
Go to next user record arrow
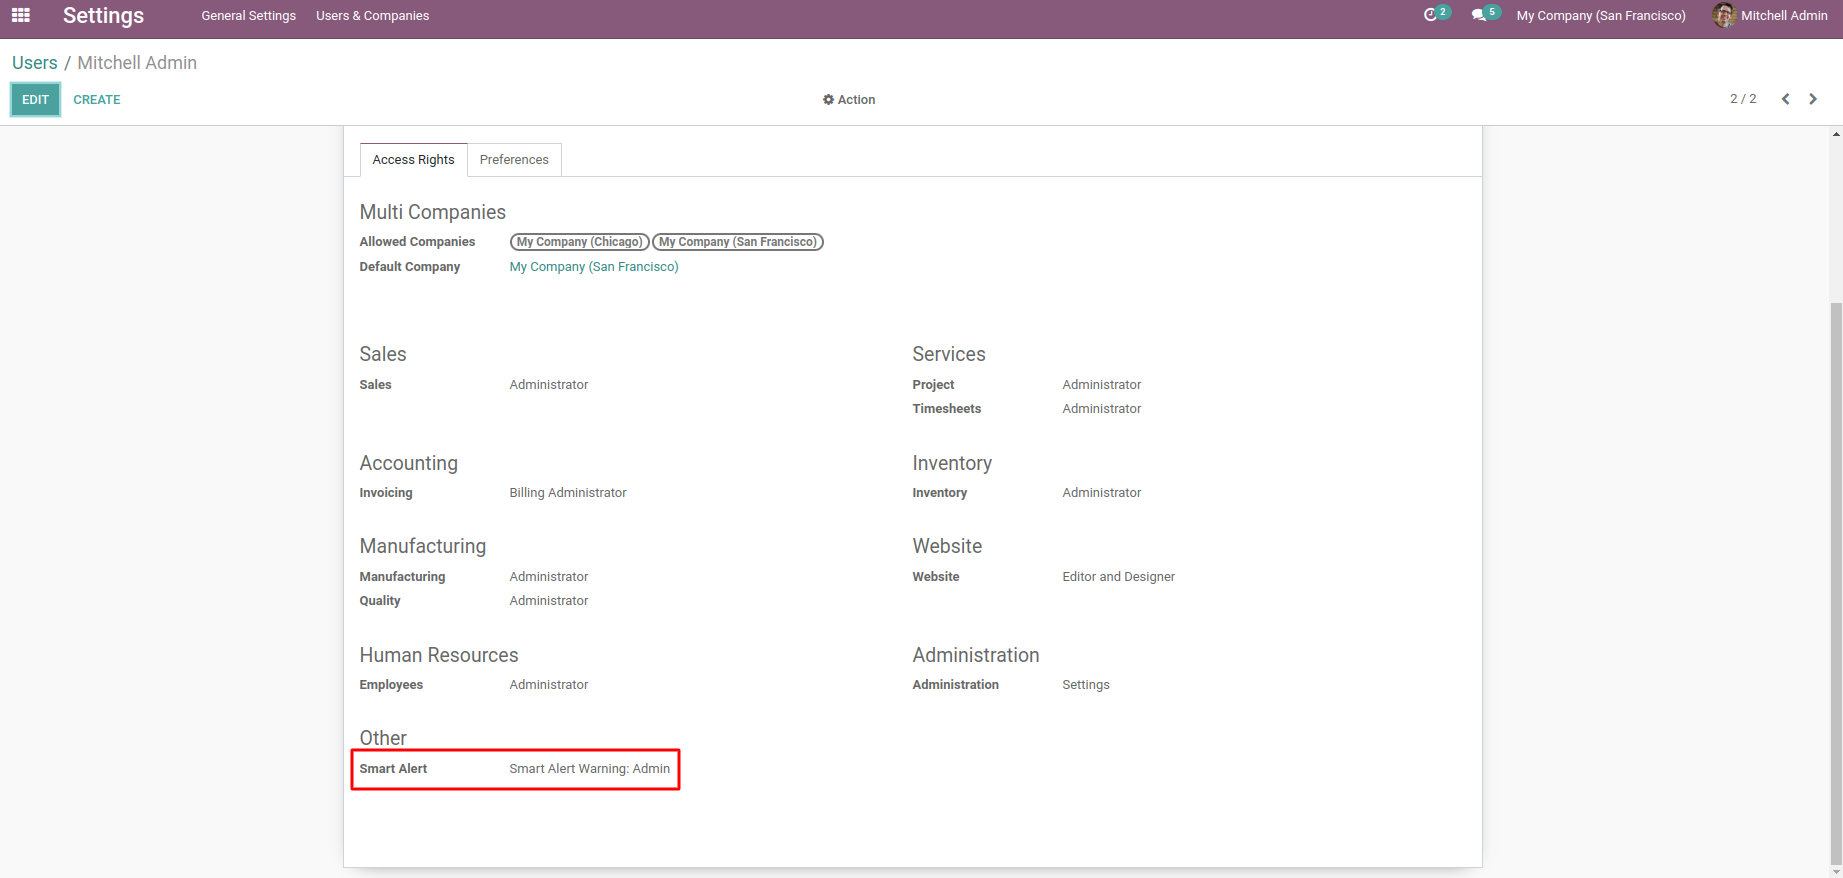point(1813,99)
